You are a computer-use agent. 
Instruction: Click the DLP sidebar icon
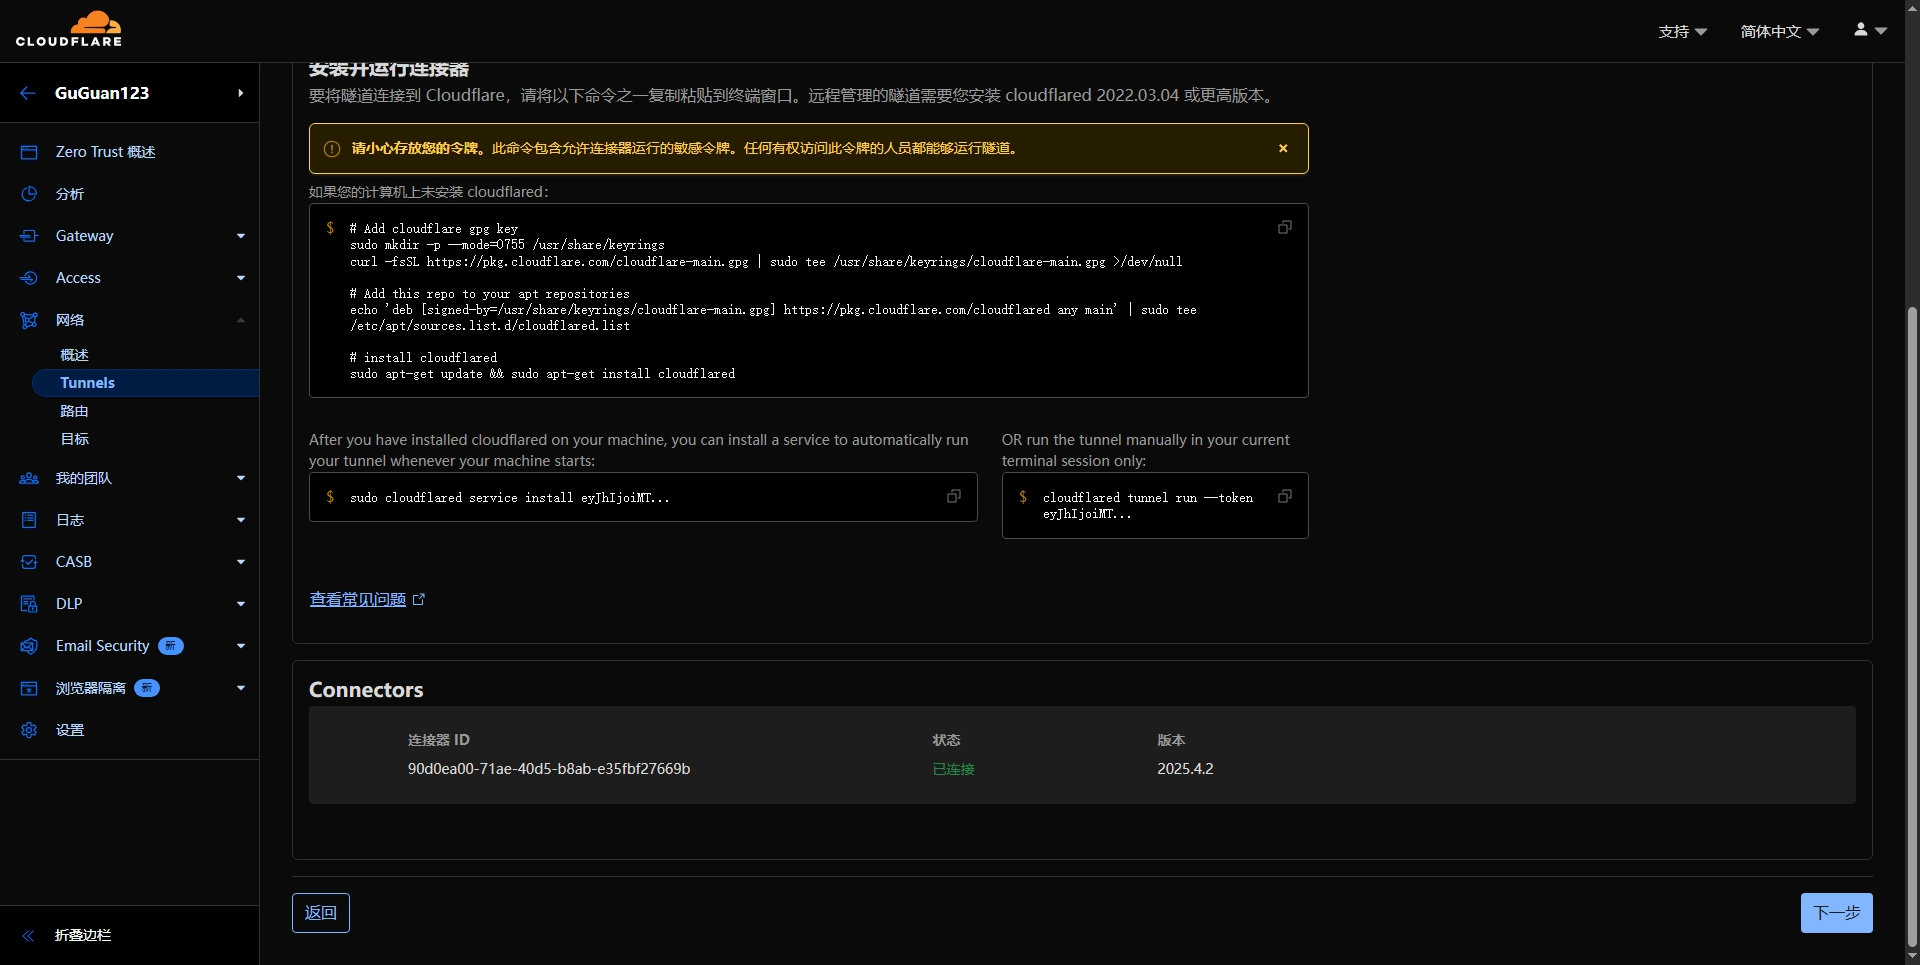(29, 604)
